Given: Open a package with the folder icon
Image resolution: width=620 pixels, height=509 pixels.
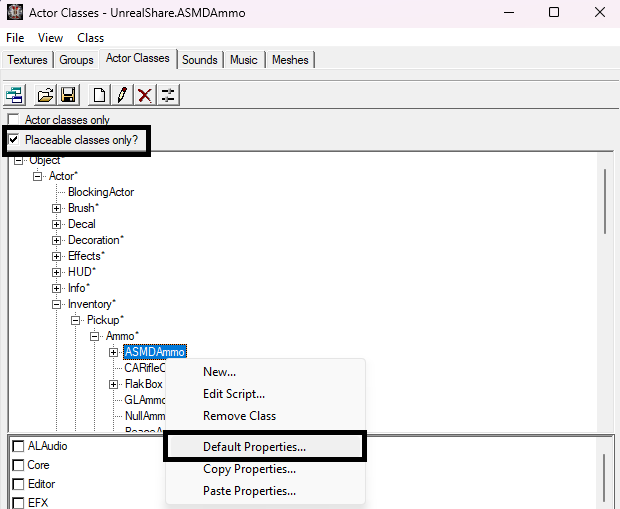Looking at the screenshot, I should [45, 95].
